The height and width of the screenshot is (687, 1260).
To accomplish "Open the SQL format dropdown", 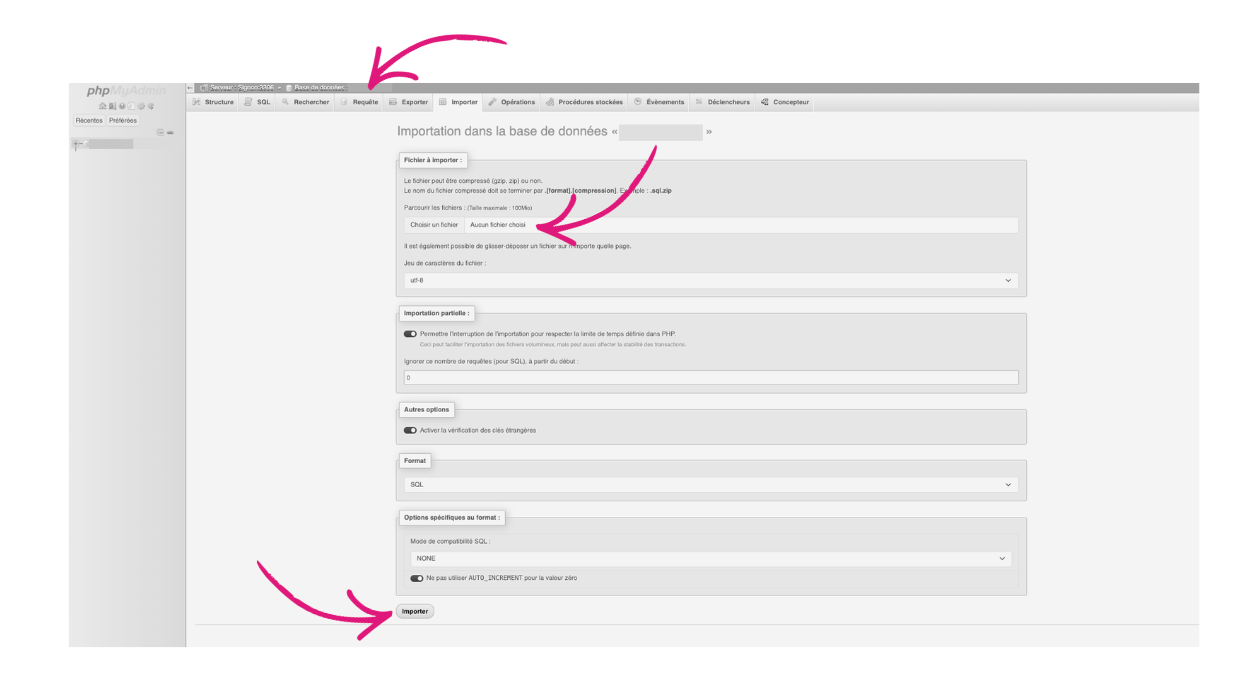I will pyautogui.click(x=711, y=484).
